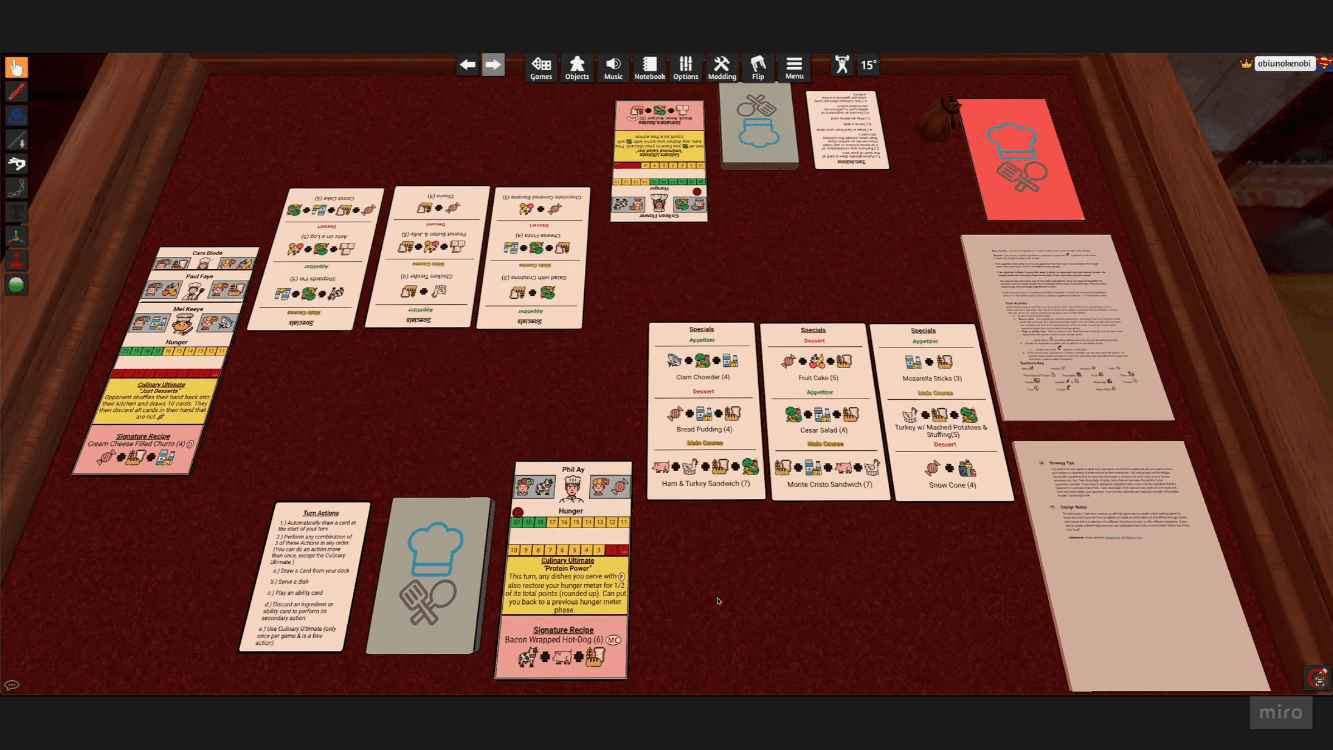1333x750 pixels.
Task: Open the Music player
Action: point(613,66)
